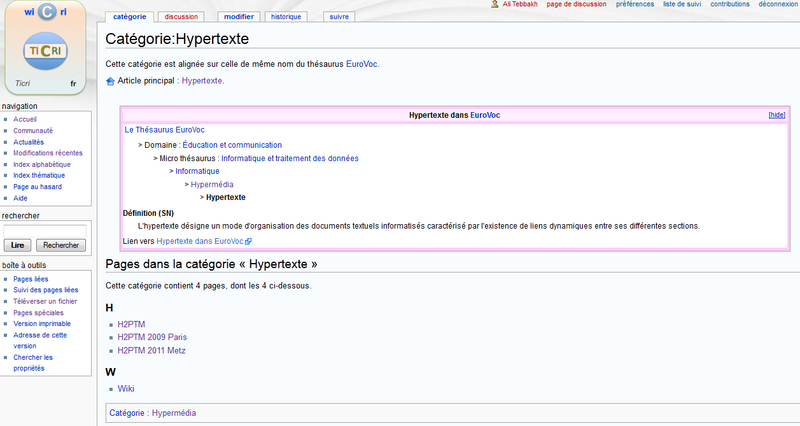Open Version imprimable
The height and width of the screenshot is (426, 800).
[42, 323]
